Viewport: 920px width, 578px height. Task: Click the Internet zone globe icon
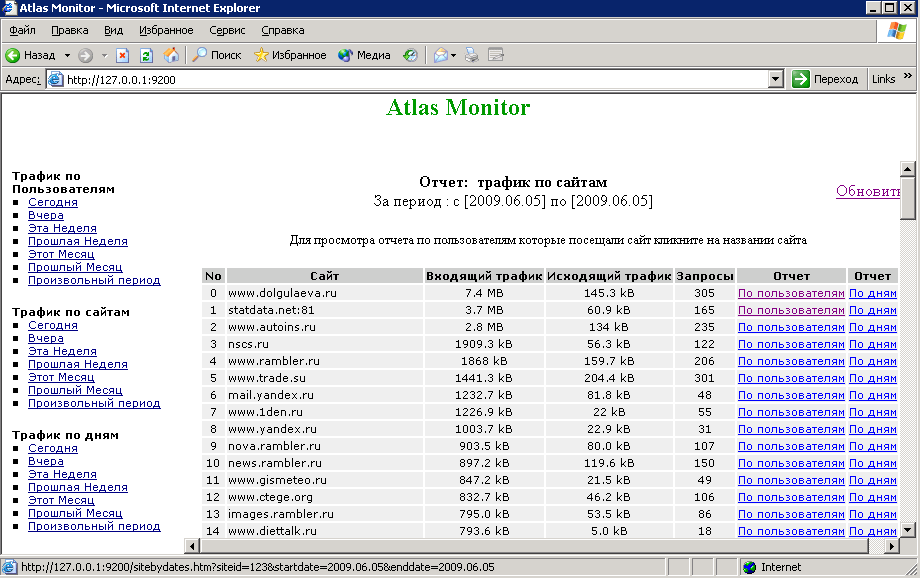(749, 567)
